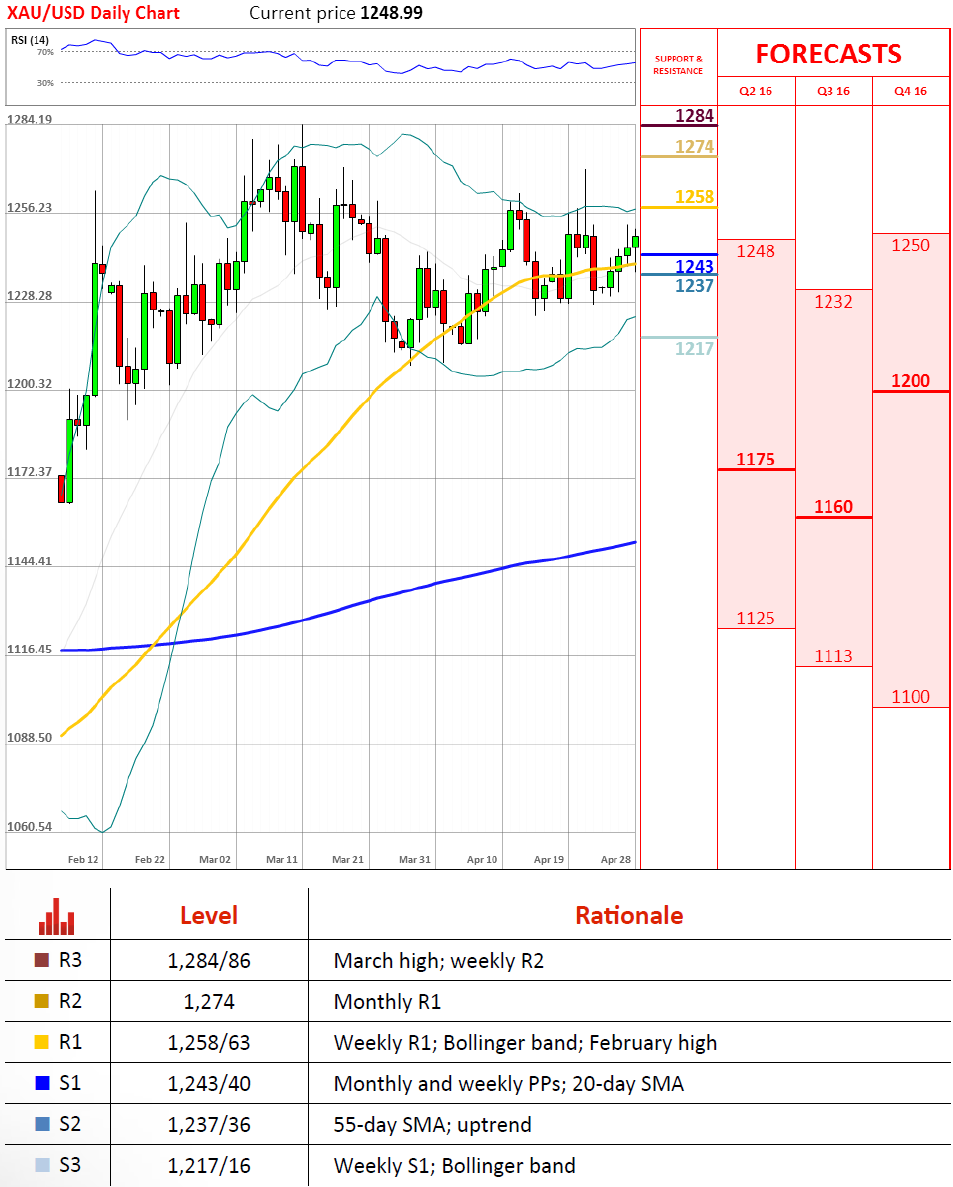Click 'Weekly R1; Bollinger band; February high'
The width and height of the screenshot is (953, 1187).
click(525, 1042)
